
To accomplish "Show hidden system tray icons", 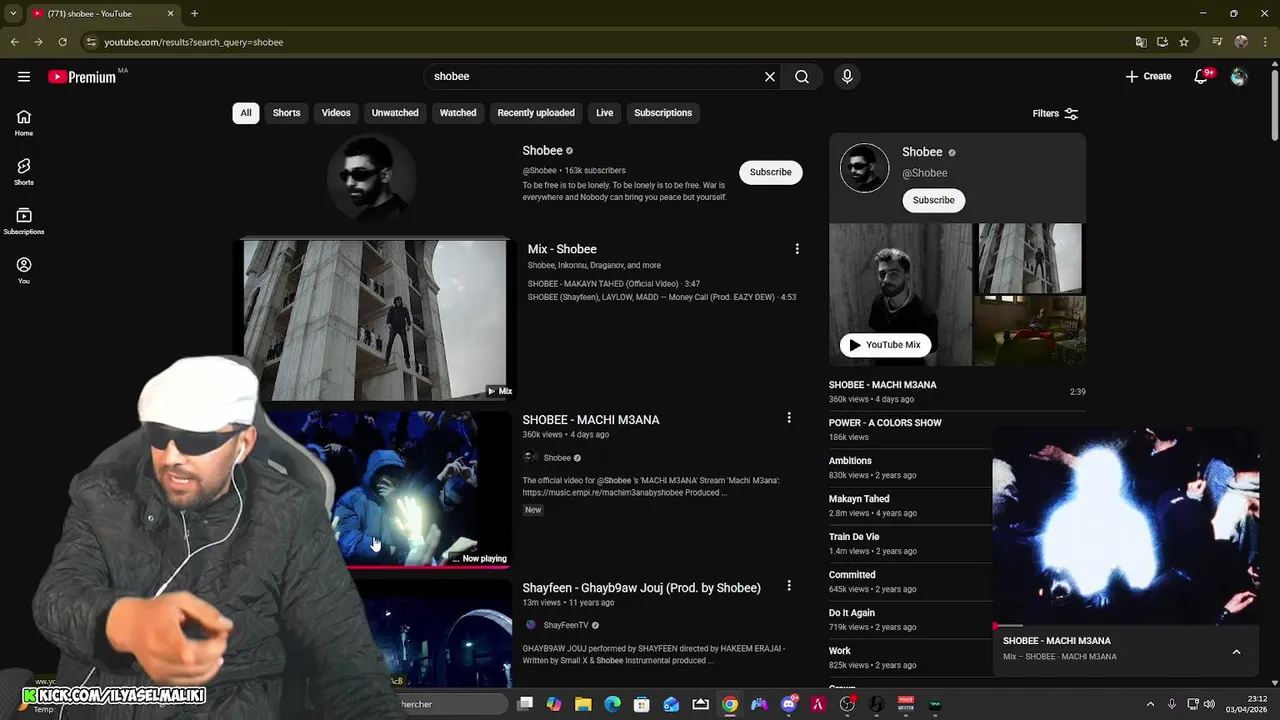I will pyautogui.click(x=1150, y=704).
